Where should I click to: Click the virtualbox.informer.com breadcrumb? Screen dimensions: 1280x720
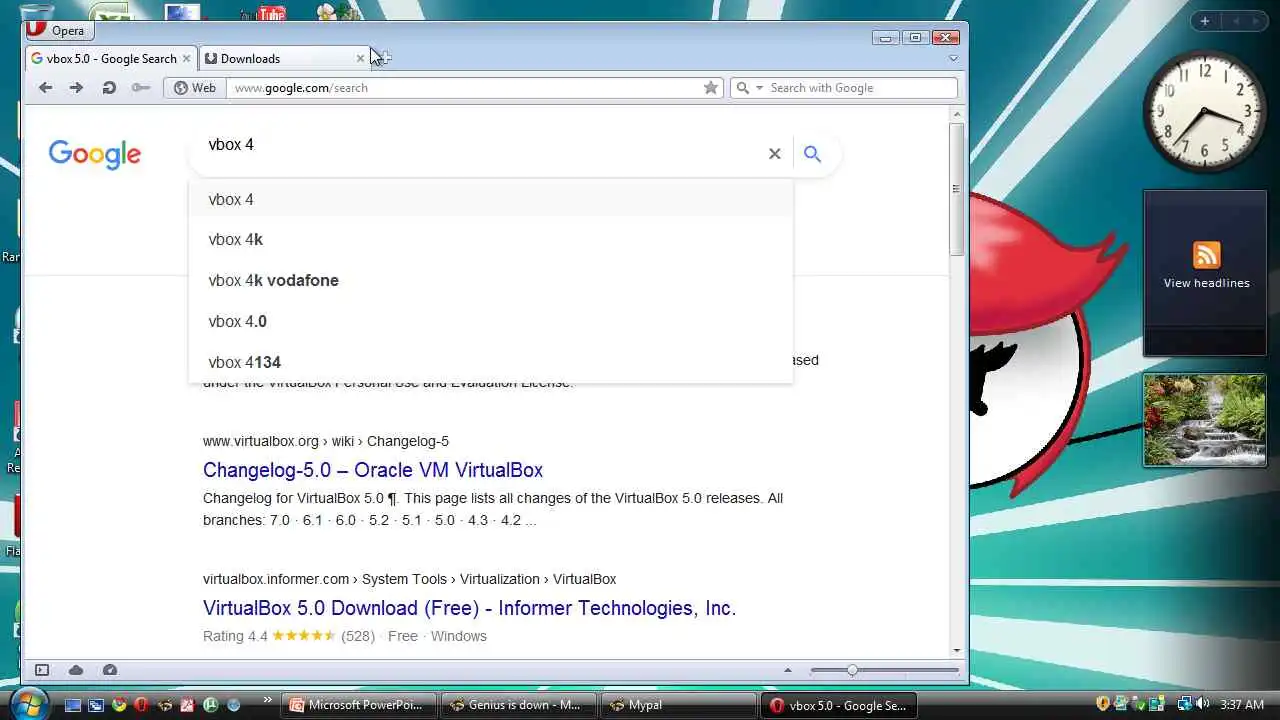[x=410, y=579]
